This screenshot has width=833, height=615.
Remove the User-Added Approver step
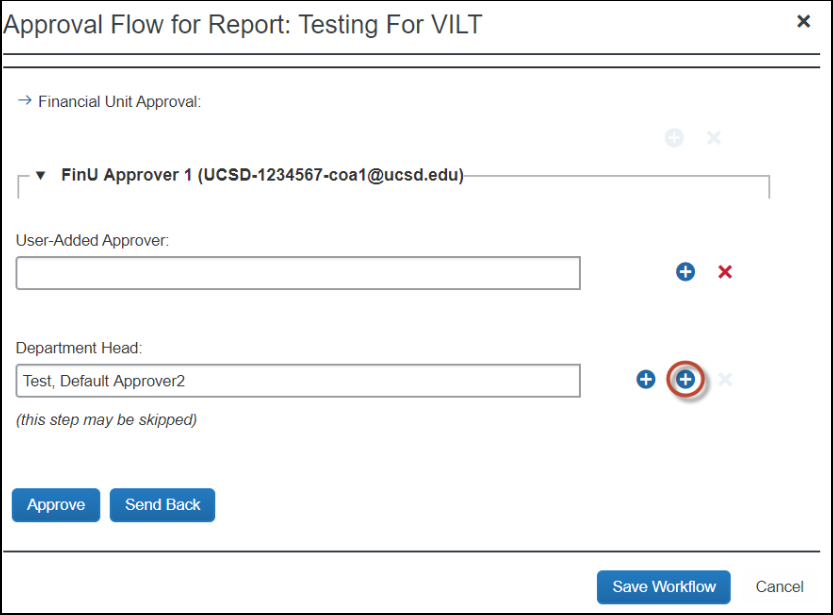pyautogui.click(x=725, y=272)
